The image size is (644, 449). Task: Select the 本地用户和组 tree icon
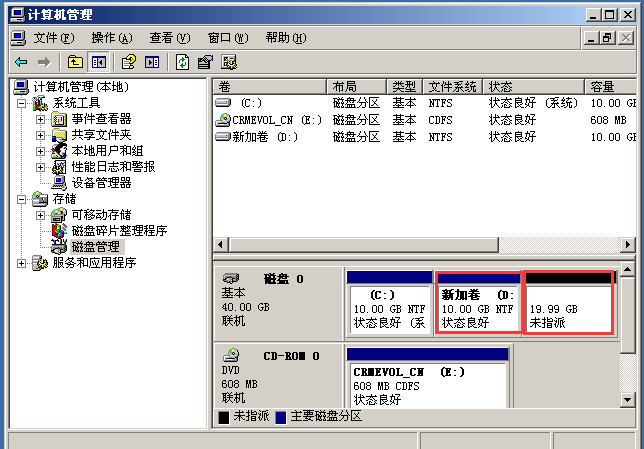[59, 151]
